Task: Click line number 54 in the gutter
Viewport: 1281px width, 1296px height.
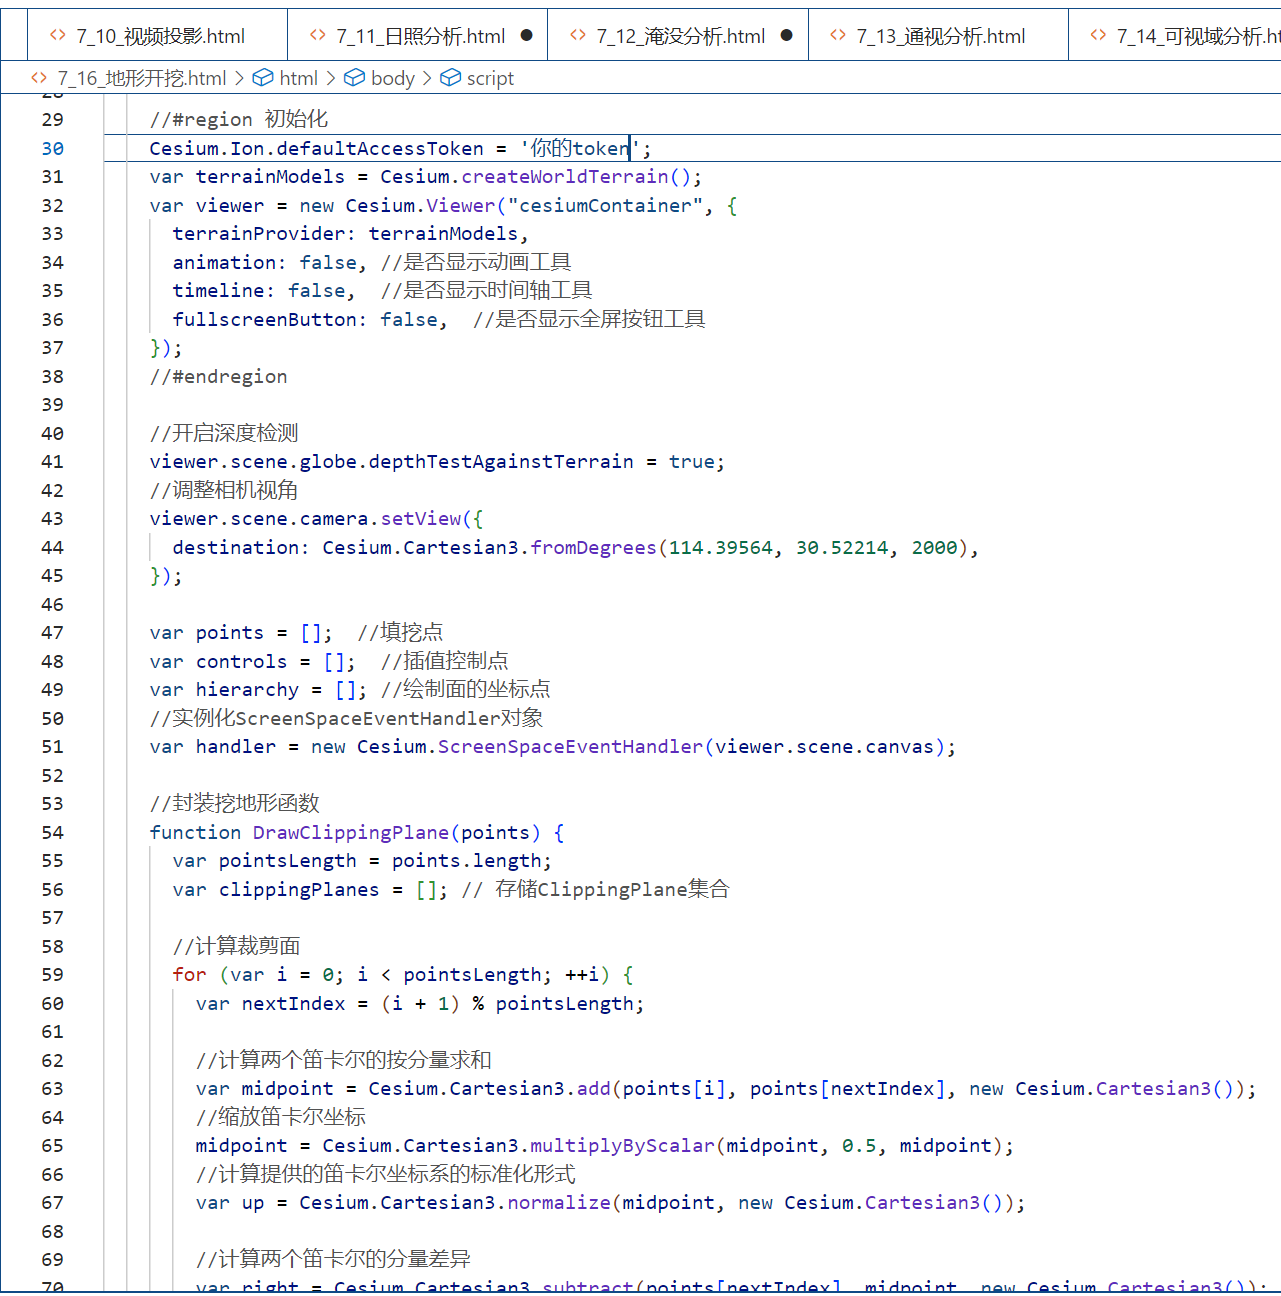Action: pyautogui.click(x=52, y=832)
